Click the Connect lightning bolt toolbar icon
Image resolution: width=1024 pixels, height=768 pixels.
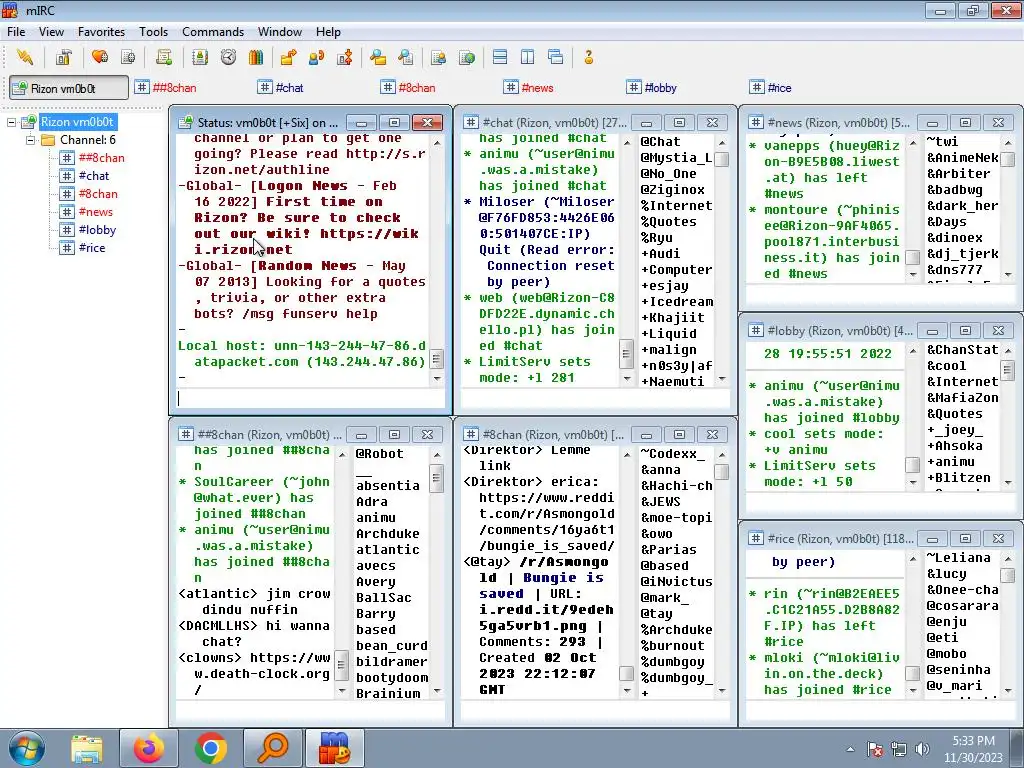coord(25,57)
